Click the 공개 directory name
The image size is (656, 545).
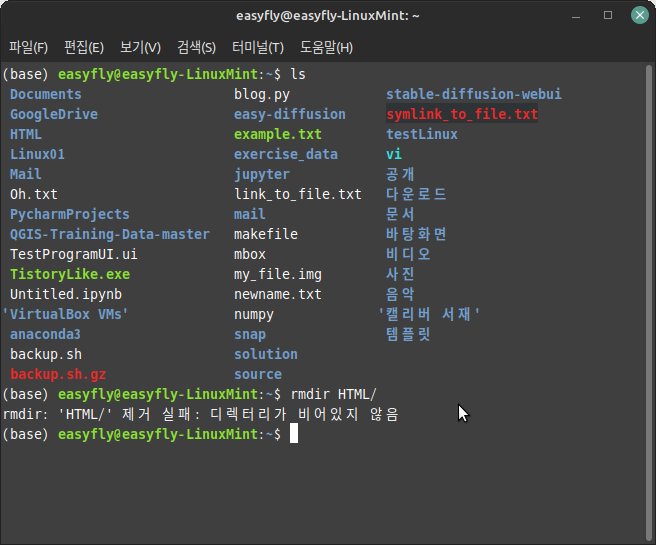tap(400, 174)
